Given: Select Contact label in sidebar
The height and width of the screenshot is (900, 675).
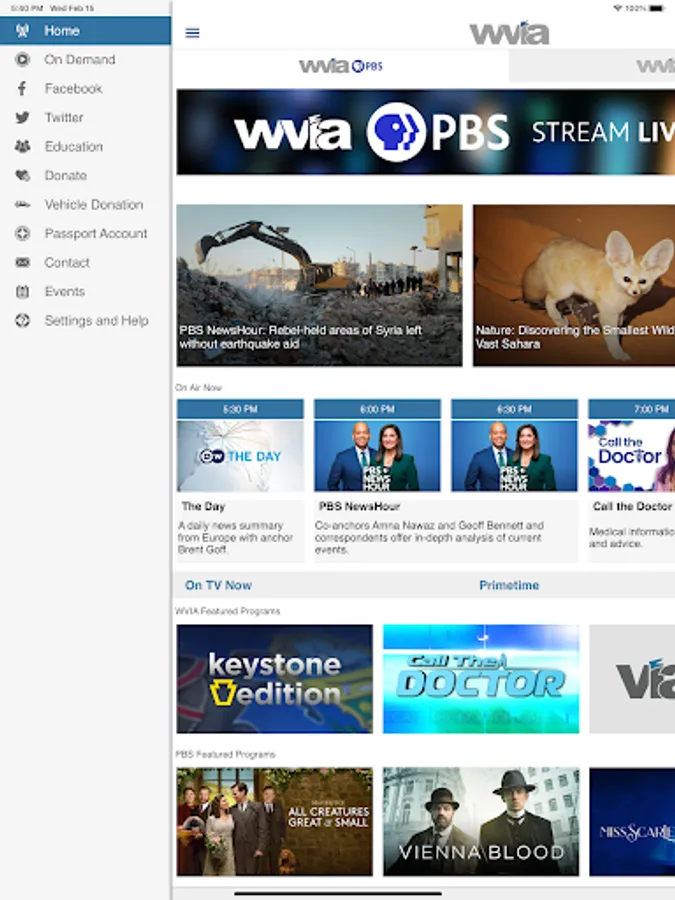Looking at the screenshot, I should (x=67, y=262).
